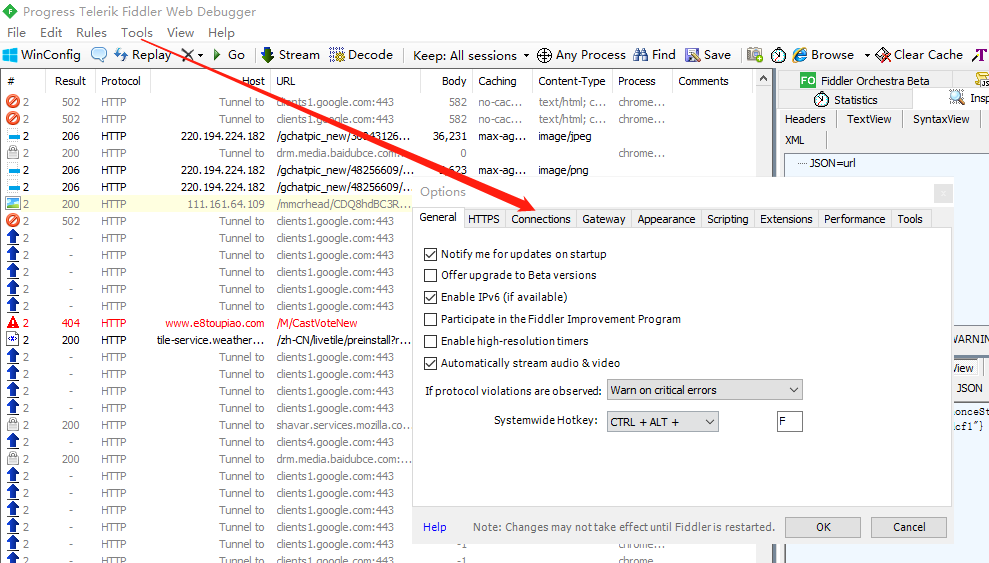989x563 pixels.
Task: Click the hotkey letter F field
Action: point(790,421)
